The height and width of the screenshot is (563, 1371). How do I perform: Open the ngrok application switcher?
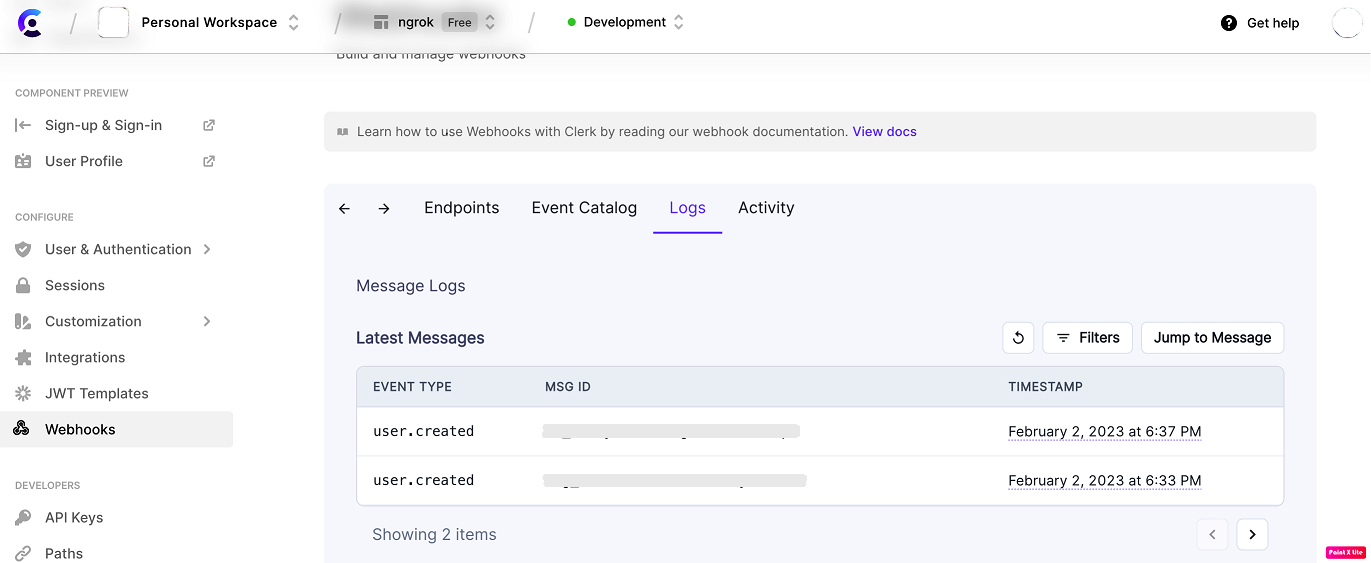tap(490, 22)
